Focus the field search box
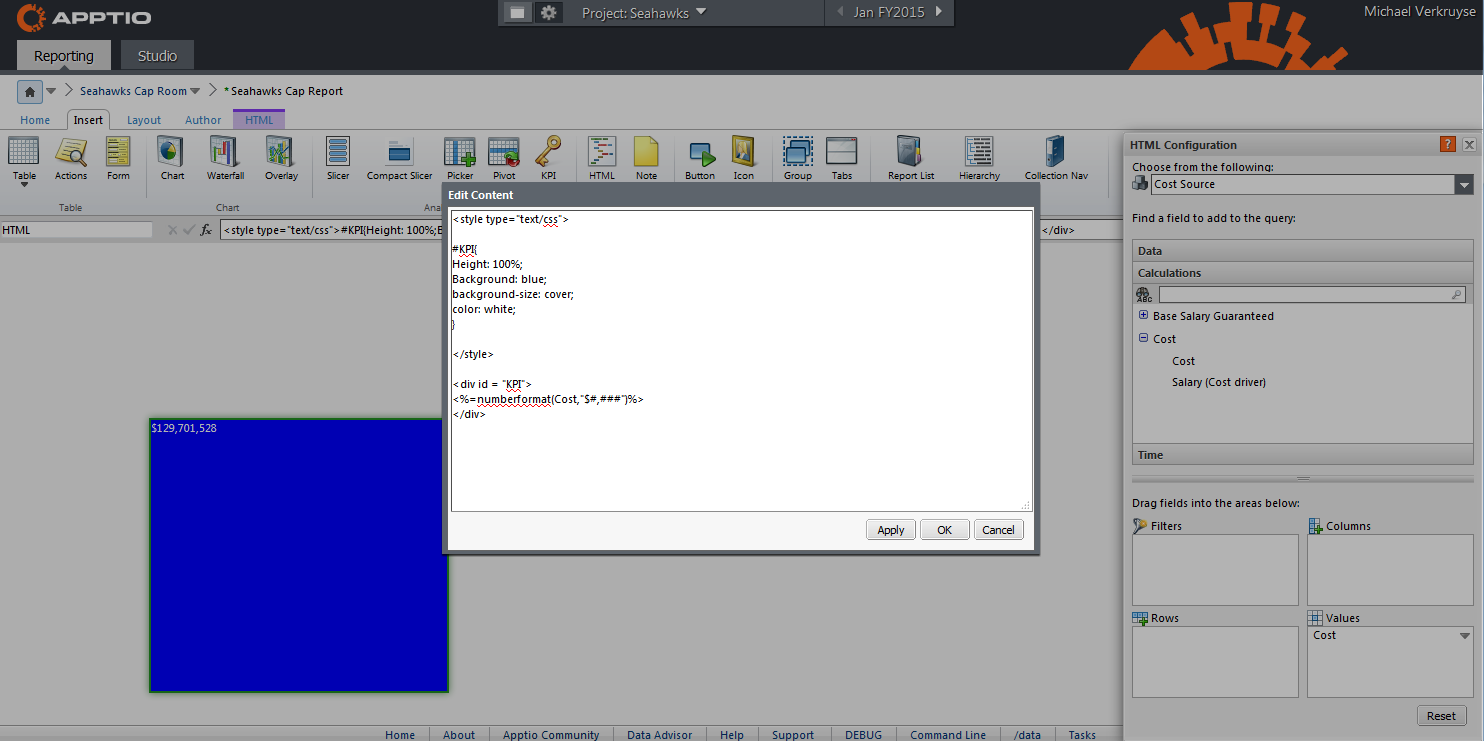 (x=1312, y=295)
